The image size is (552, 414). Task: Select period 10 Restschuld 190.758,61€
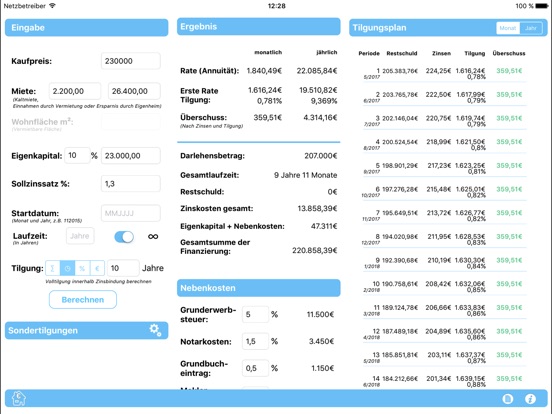click(x=400, y=284)
